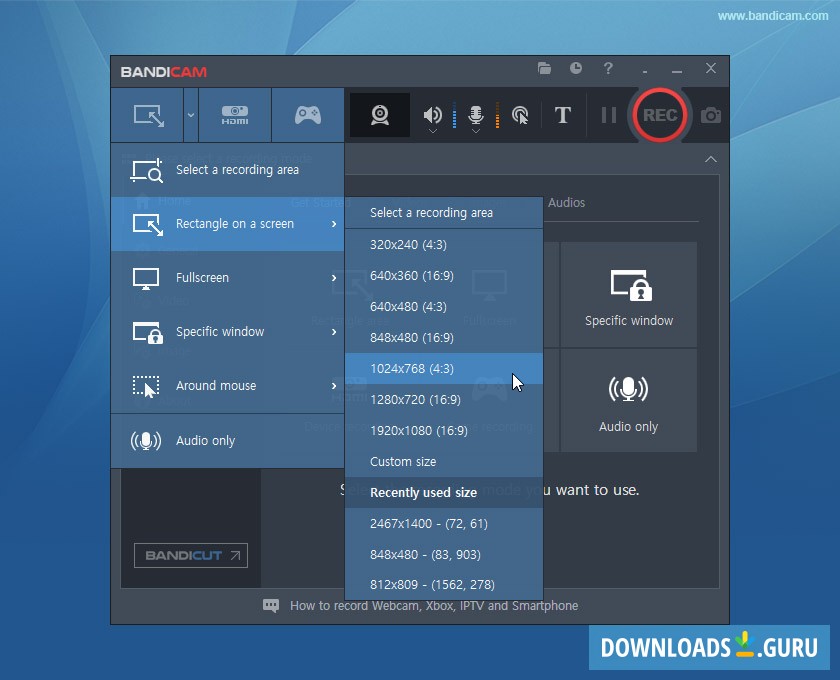The width and height of the screenshot is (840, 680).
Task: Click the mouse click effects icon
Action: pyautogui.click(x=520, y=115)
